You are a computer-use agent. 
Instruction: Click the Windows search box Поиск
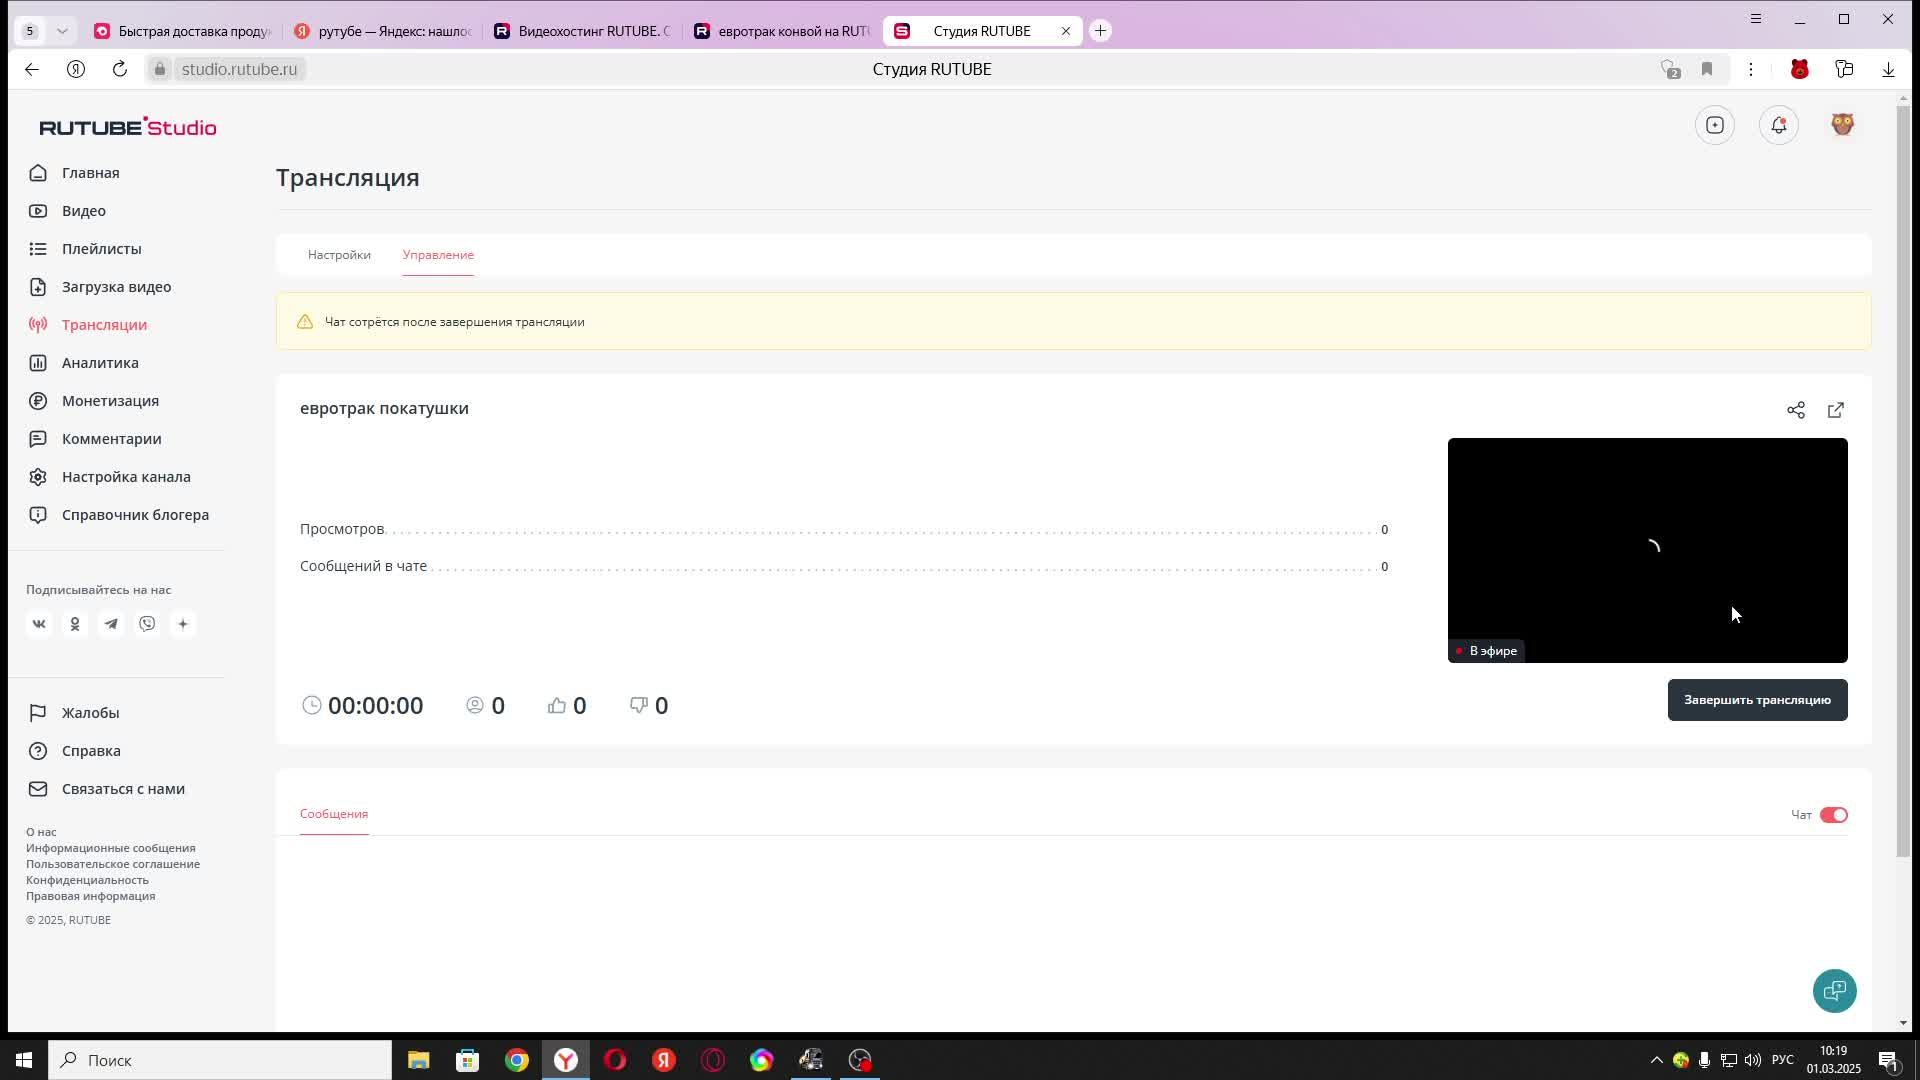[220, 1060]
